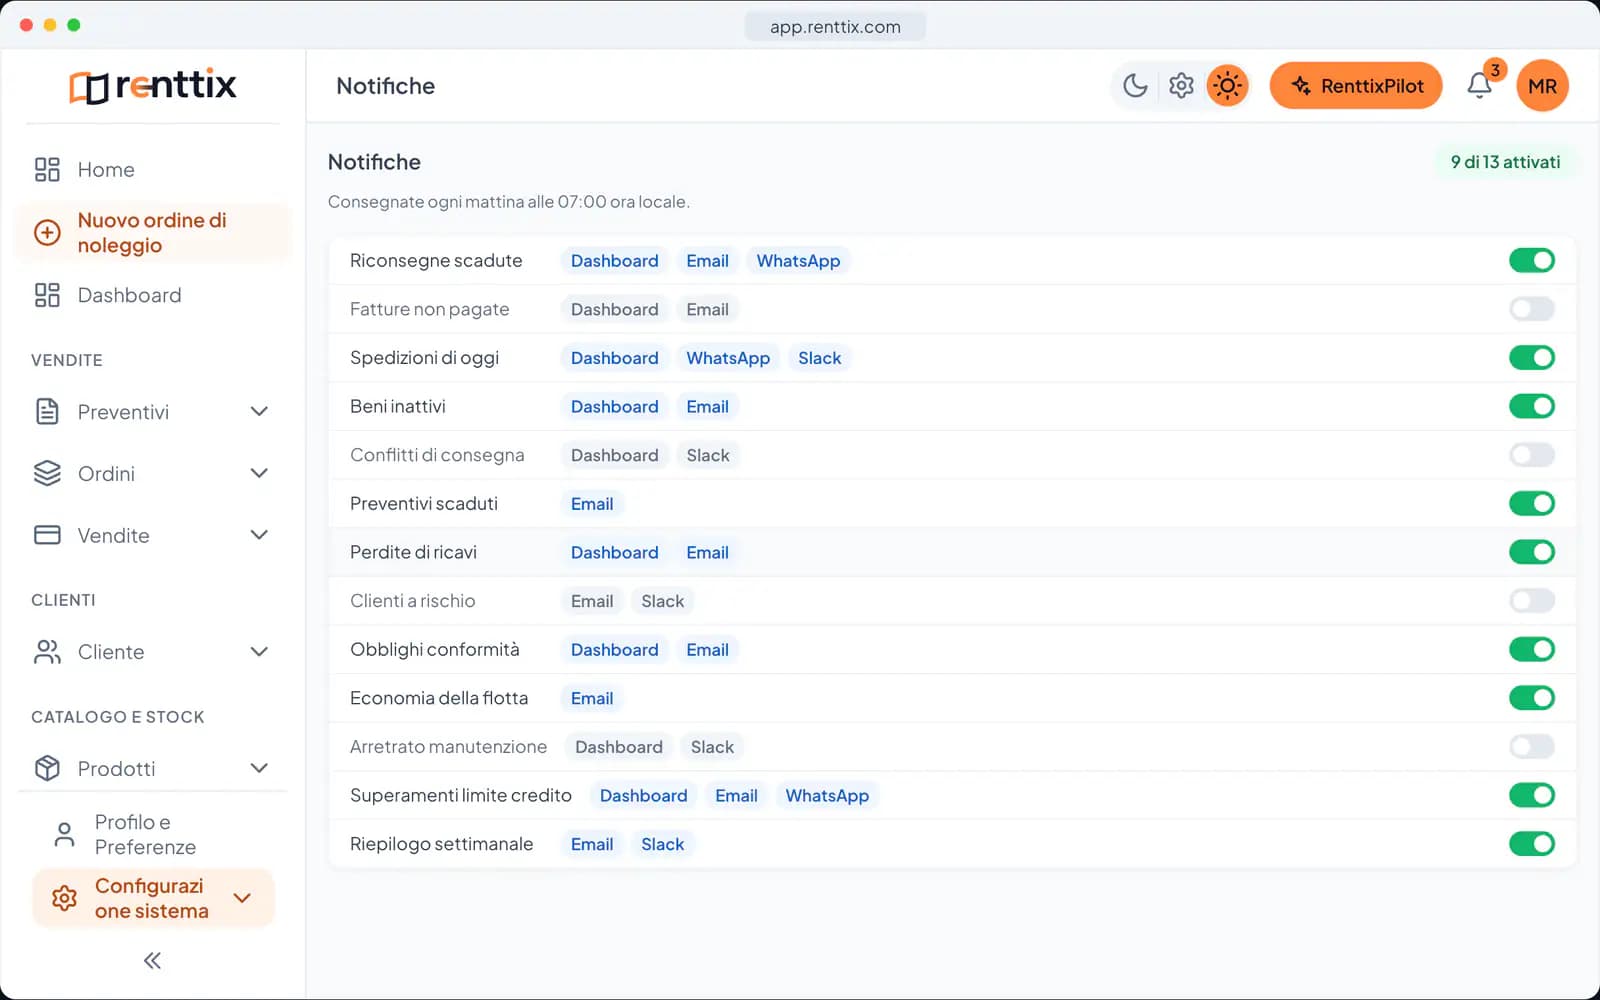
Task: Disable Riepilogo settimanale toggle
Action: coord(1532,844)
